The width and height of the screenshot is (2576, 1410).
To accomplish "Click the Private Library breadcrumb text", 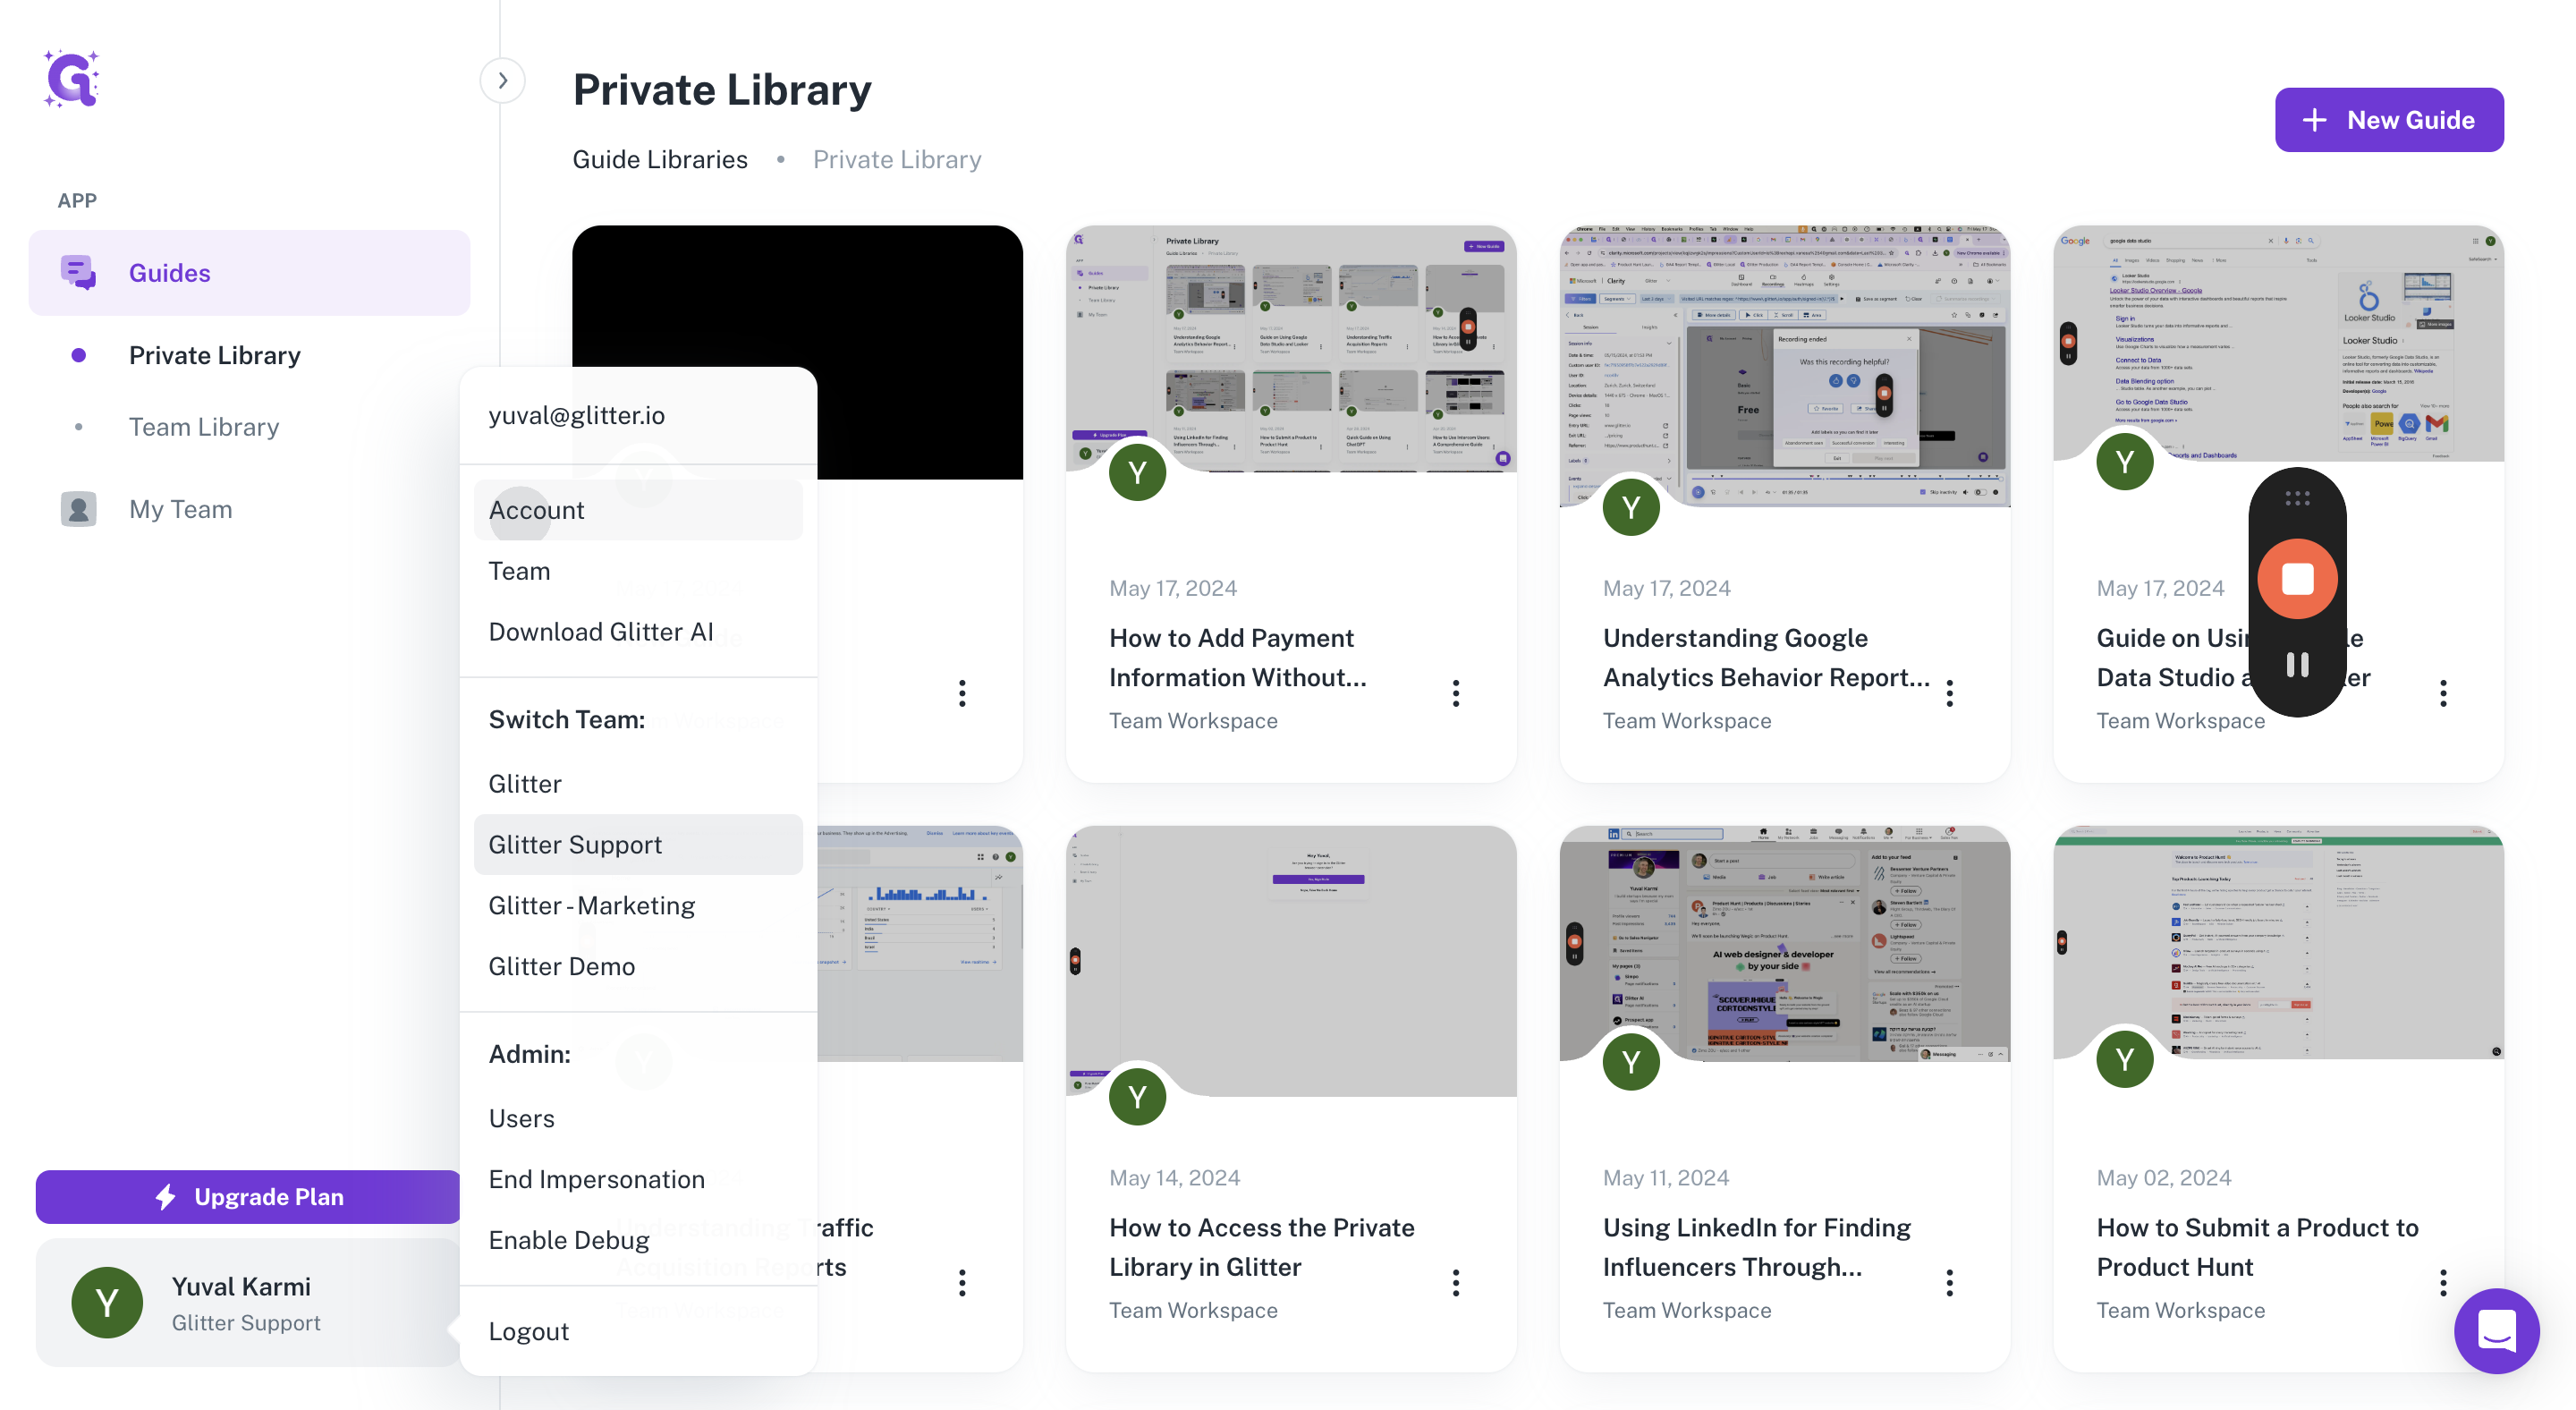I will pos(897,159).
